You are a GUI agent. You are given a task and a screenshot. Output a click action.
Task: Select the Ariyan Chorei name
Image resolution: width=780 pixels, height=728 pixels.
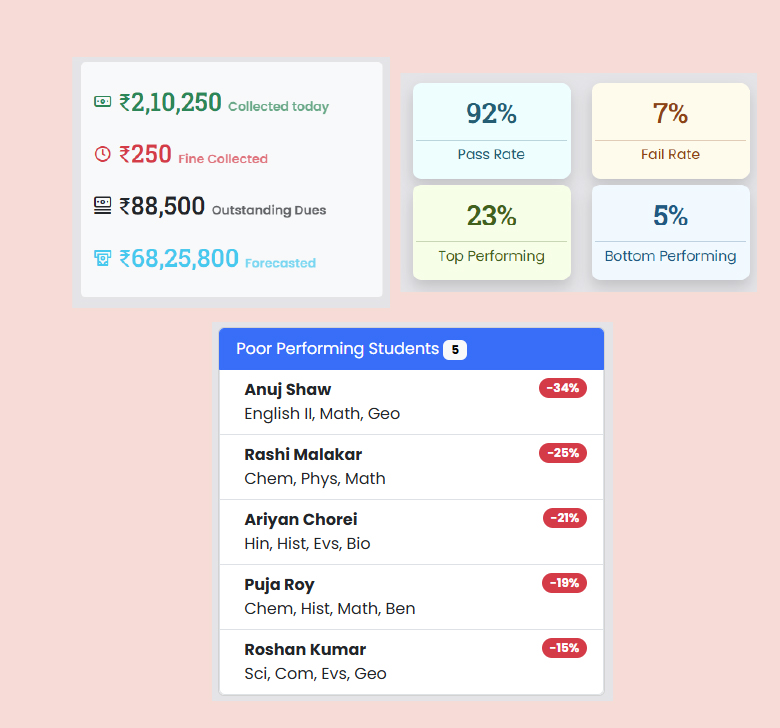(300, 520)
